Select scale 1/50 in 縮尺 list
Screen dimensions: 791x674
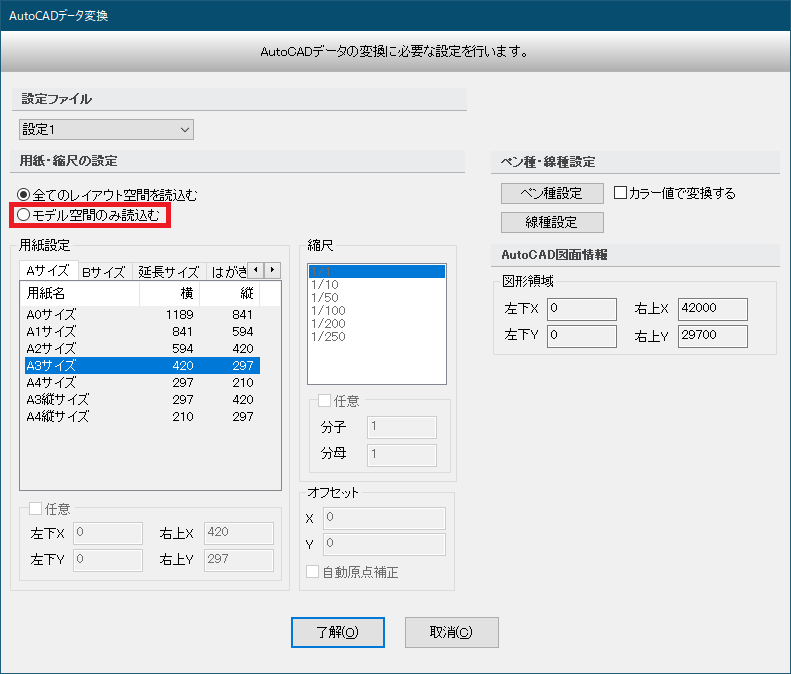coord(377,298)
